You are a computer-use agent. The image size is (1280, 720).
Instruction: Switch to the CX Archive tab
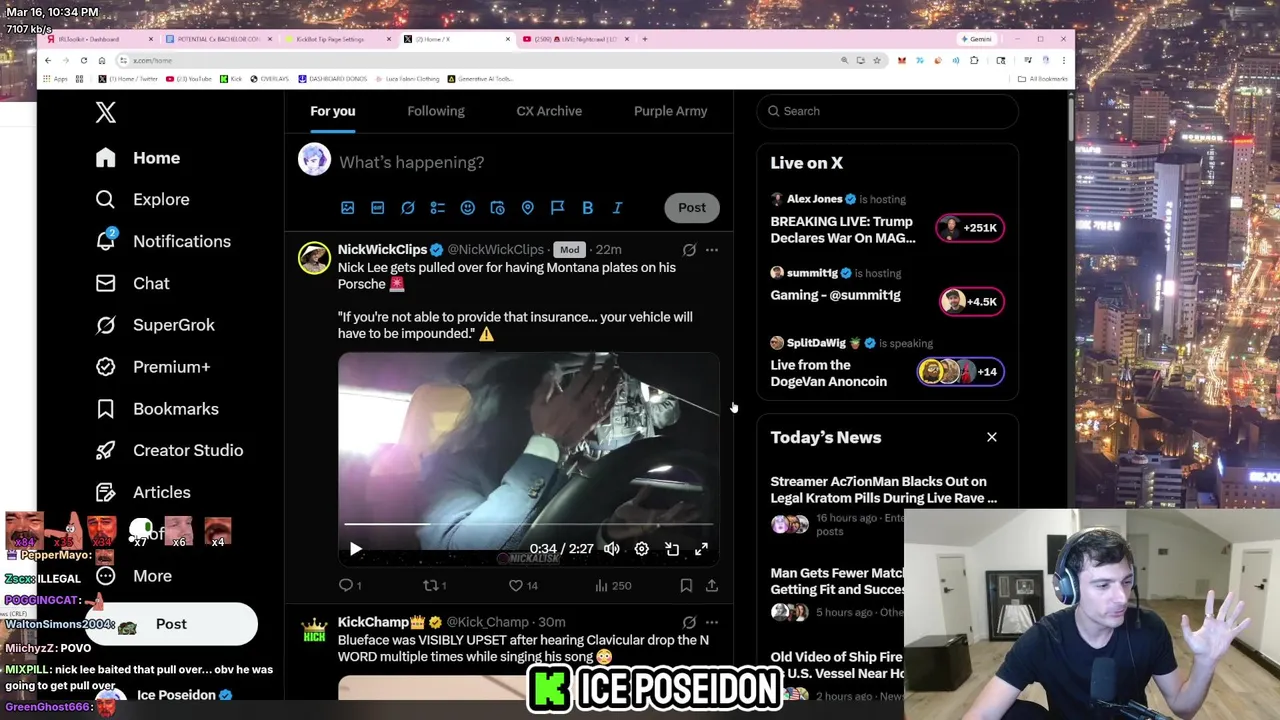point(549,111)
